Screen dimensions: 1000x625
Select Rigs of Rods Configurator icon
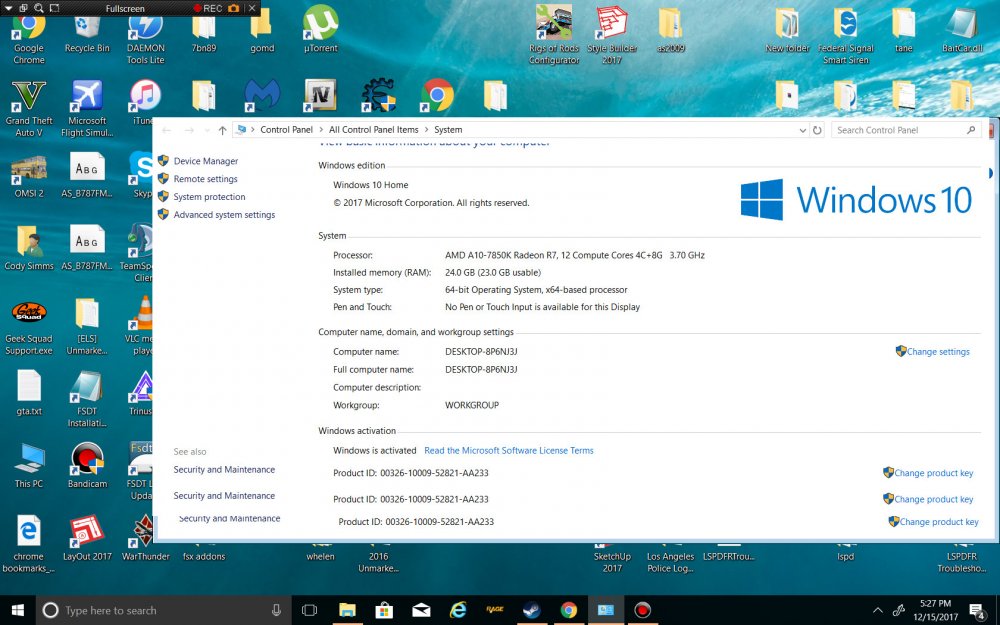[x=554, y=34]
